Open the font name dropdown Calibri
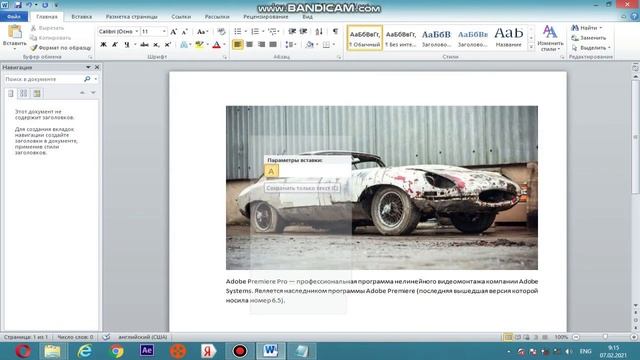The width and height of the screenshot is (640, 360). (137, 31)
